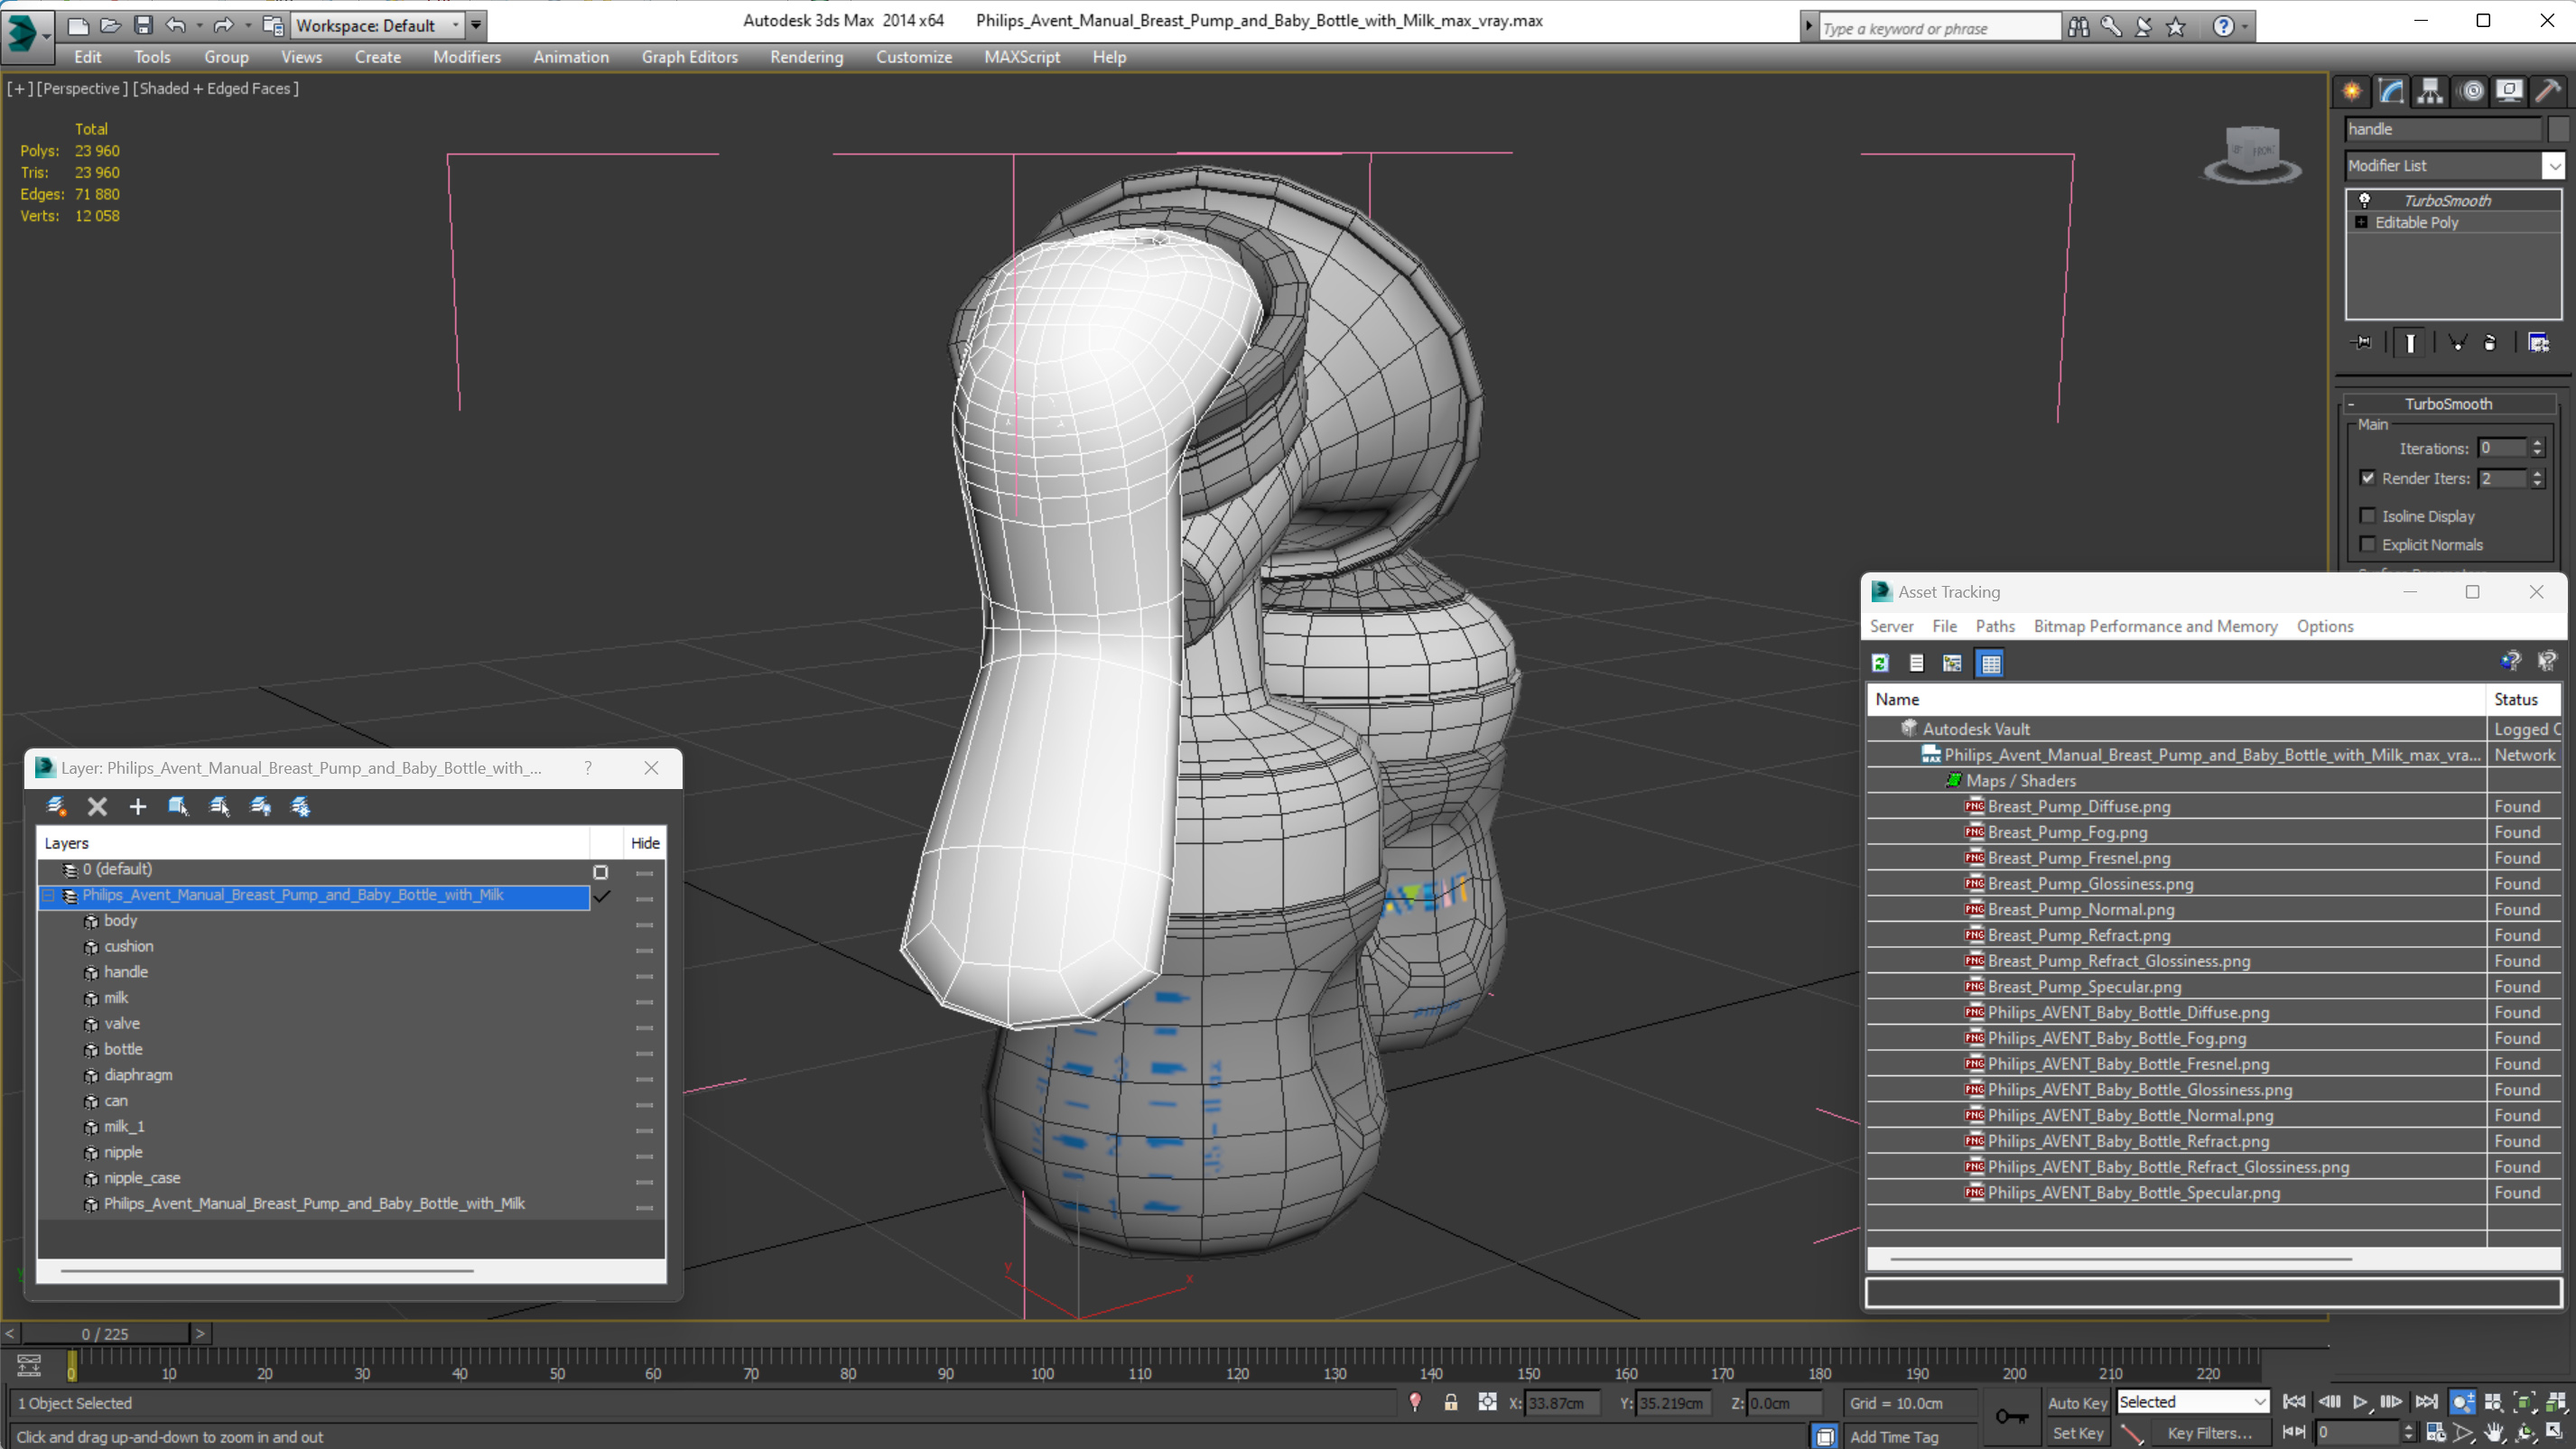This screenshot has width=2576, height=1449.
Task: Open Paths menu in Asset Tracking
Action: click(x=1994, y=626)
